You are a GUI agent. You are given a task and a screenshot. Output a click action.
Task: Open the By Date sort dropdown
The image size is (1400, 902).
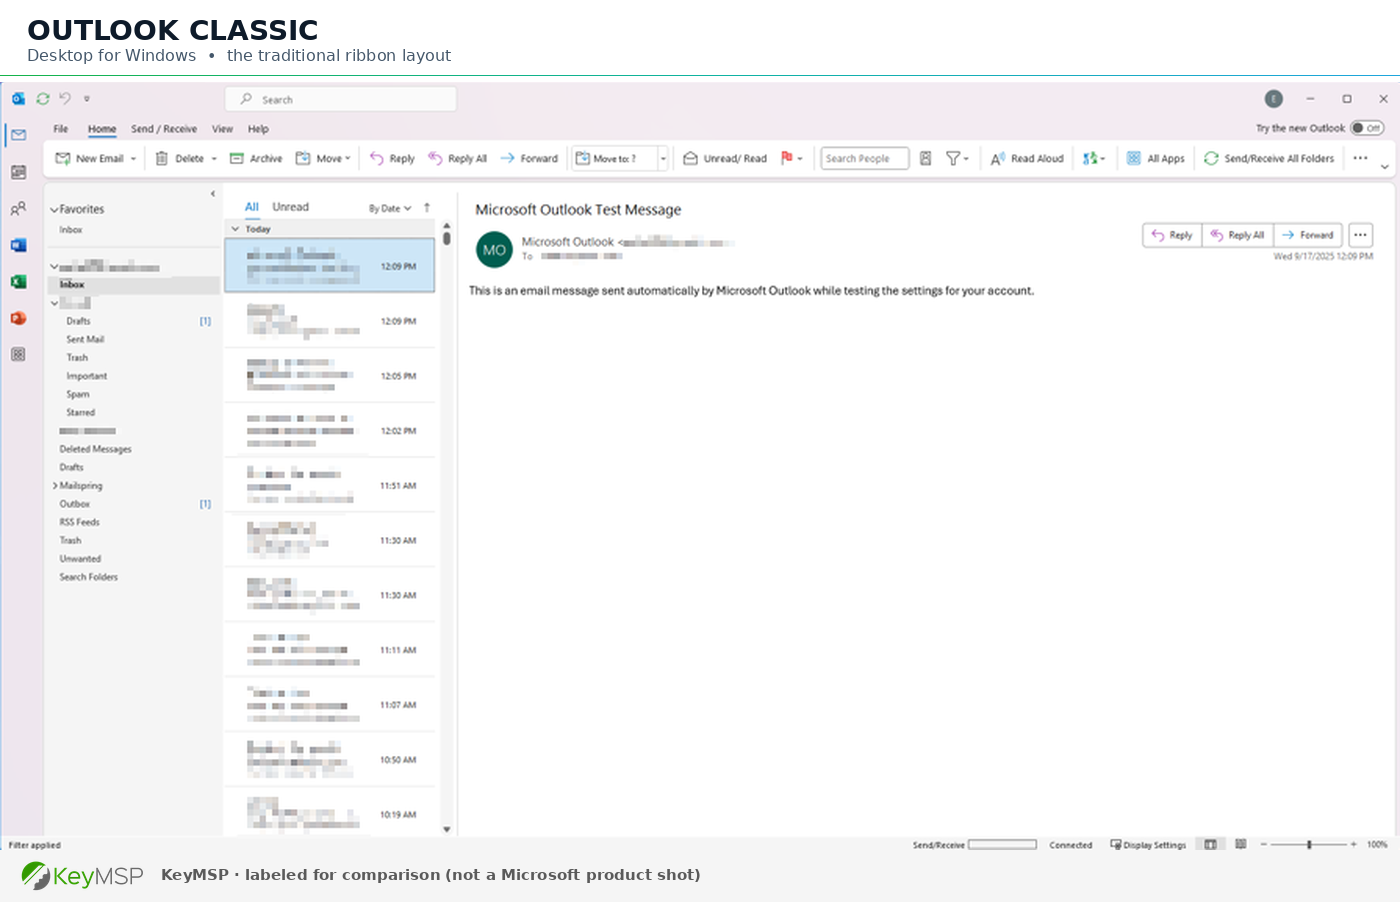point(390,208)
